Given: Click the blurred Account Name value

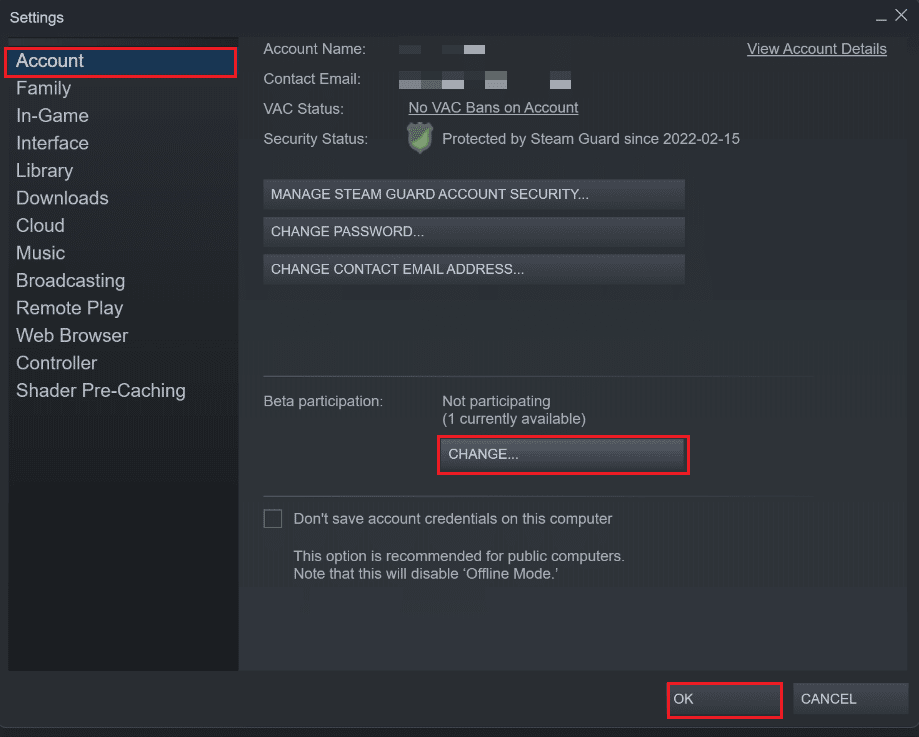Looking at the screenshot, I should [x=442, y=49].
